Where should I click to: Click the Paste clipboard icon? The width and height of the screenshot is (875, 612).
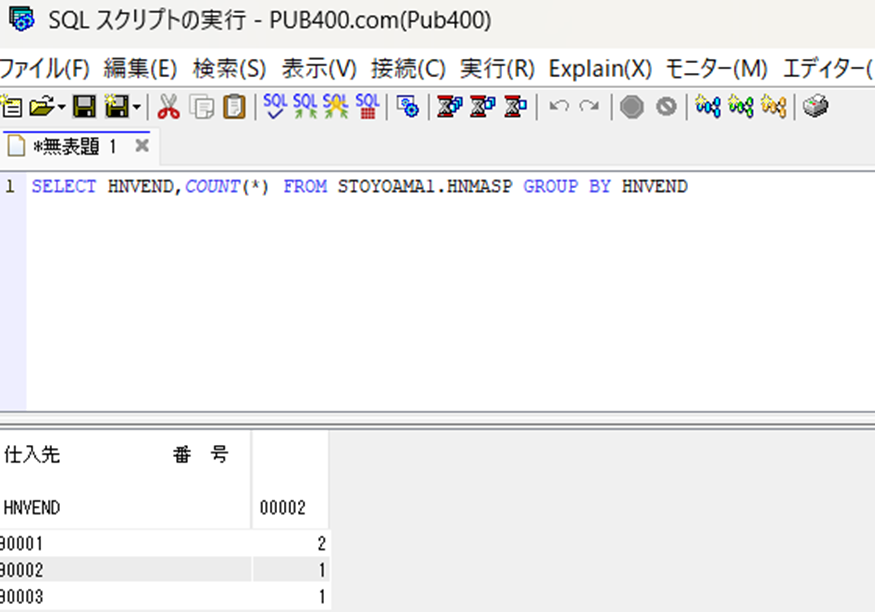234,107
